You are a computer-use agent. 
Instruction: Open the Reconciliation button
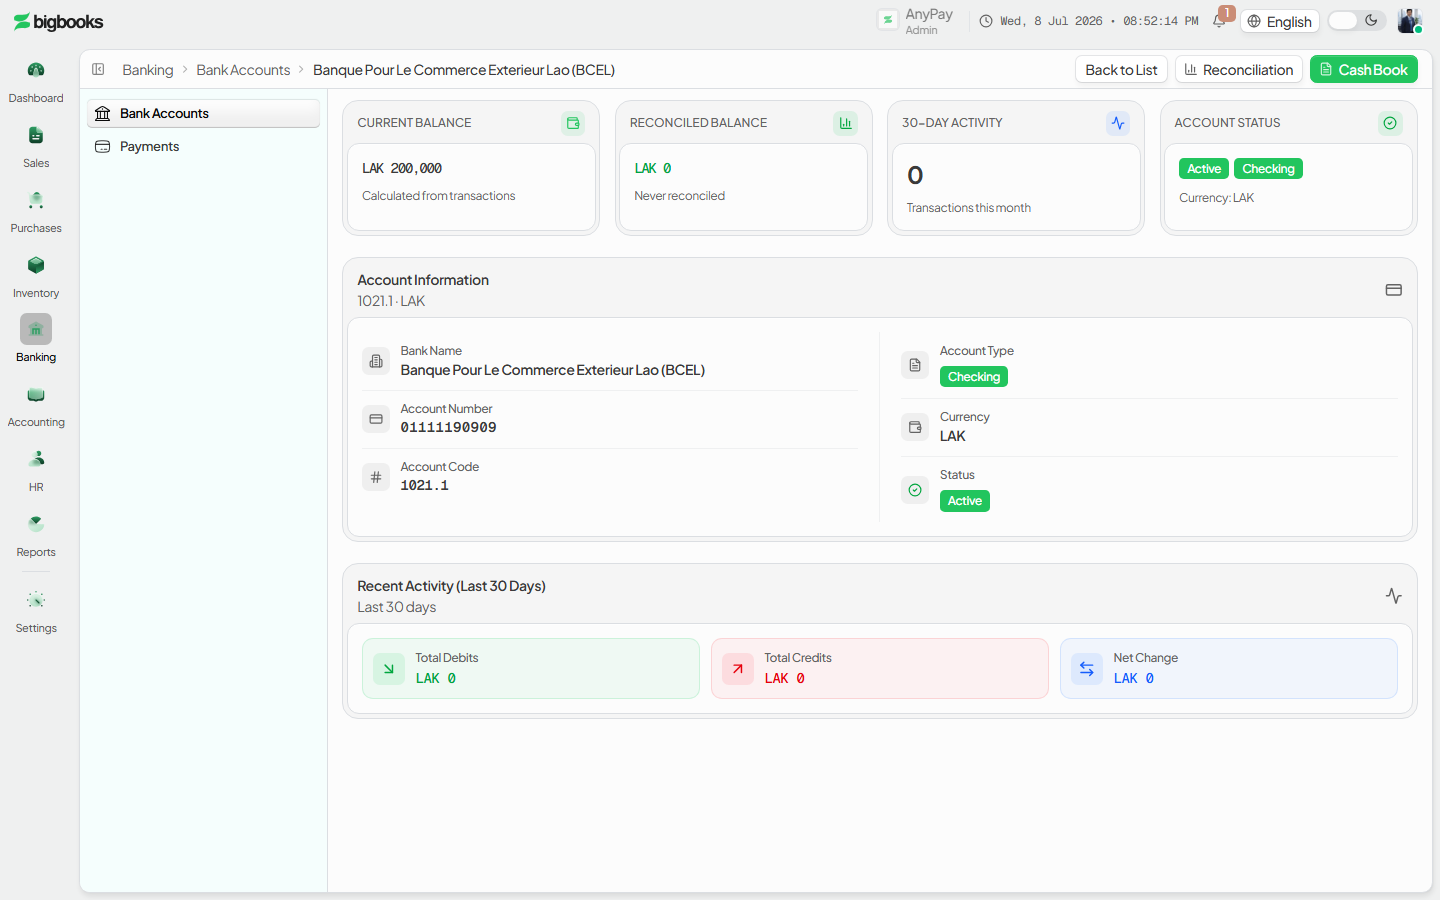pos(1239,69)
